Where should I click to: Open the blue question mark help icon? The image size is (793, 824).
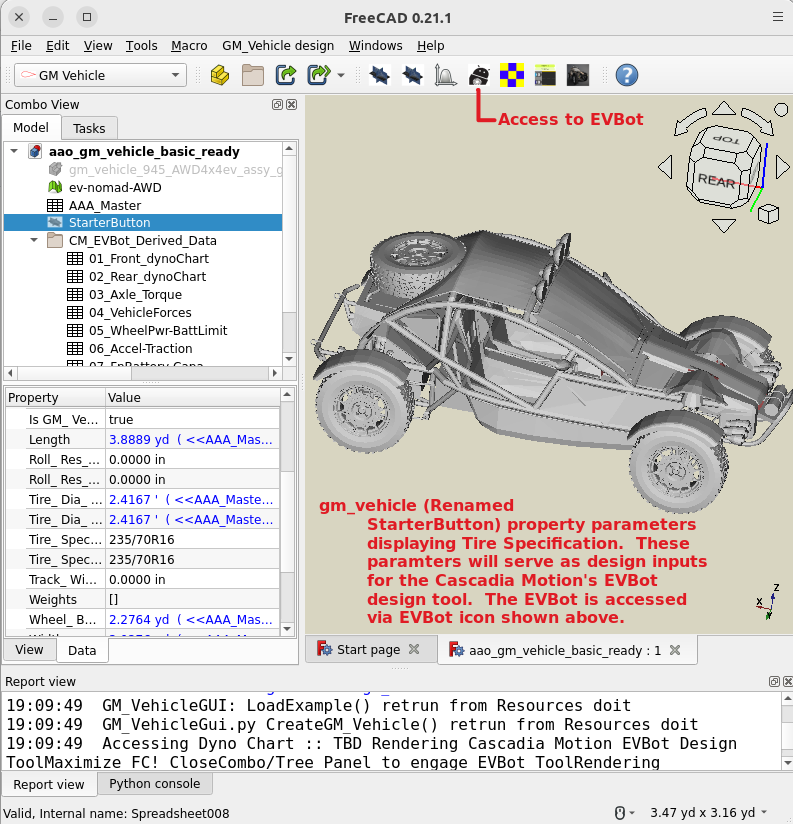626,75
